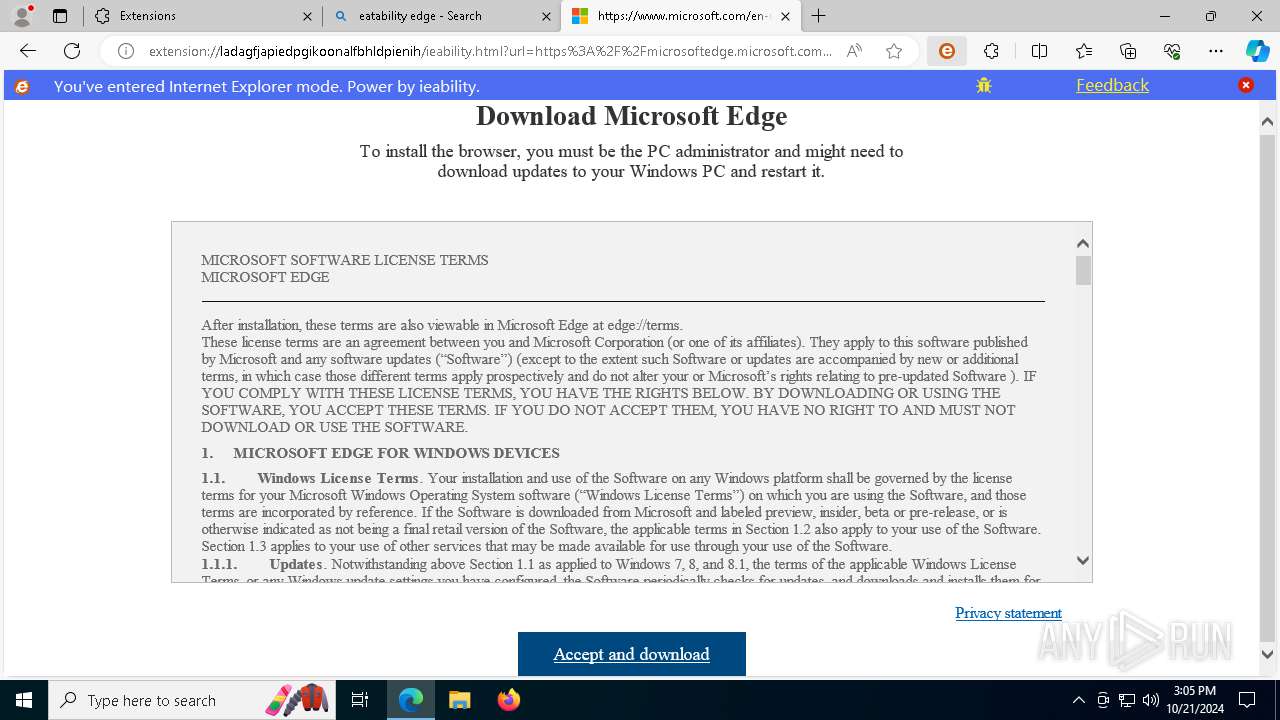Click the network tray icon
The image size is (1280, 720).
click(1127, 700)
